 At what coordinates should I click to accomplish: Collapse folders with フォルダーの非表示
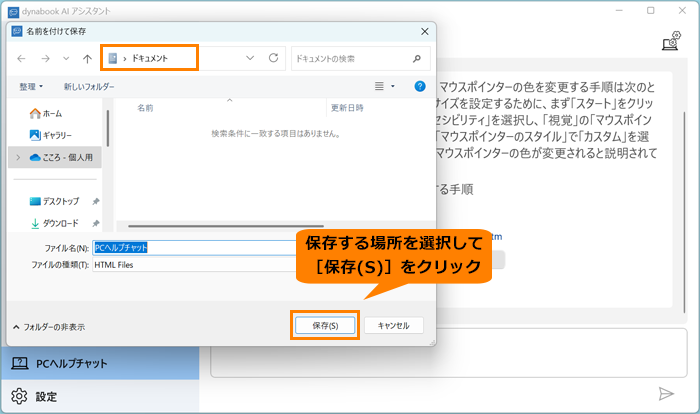49,327
